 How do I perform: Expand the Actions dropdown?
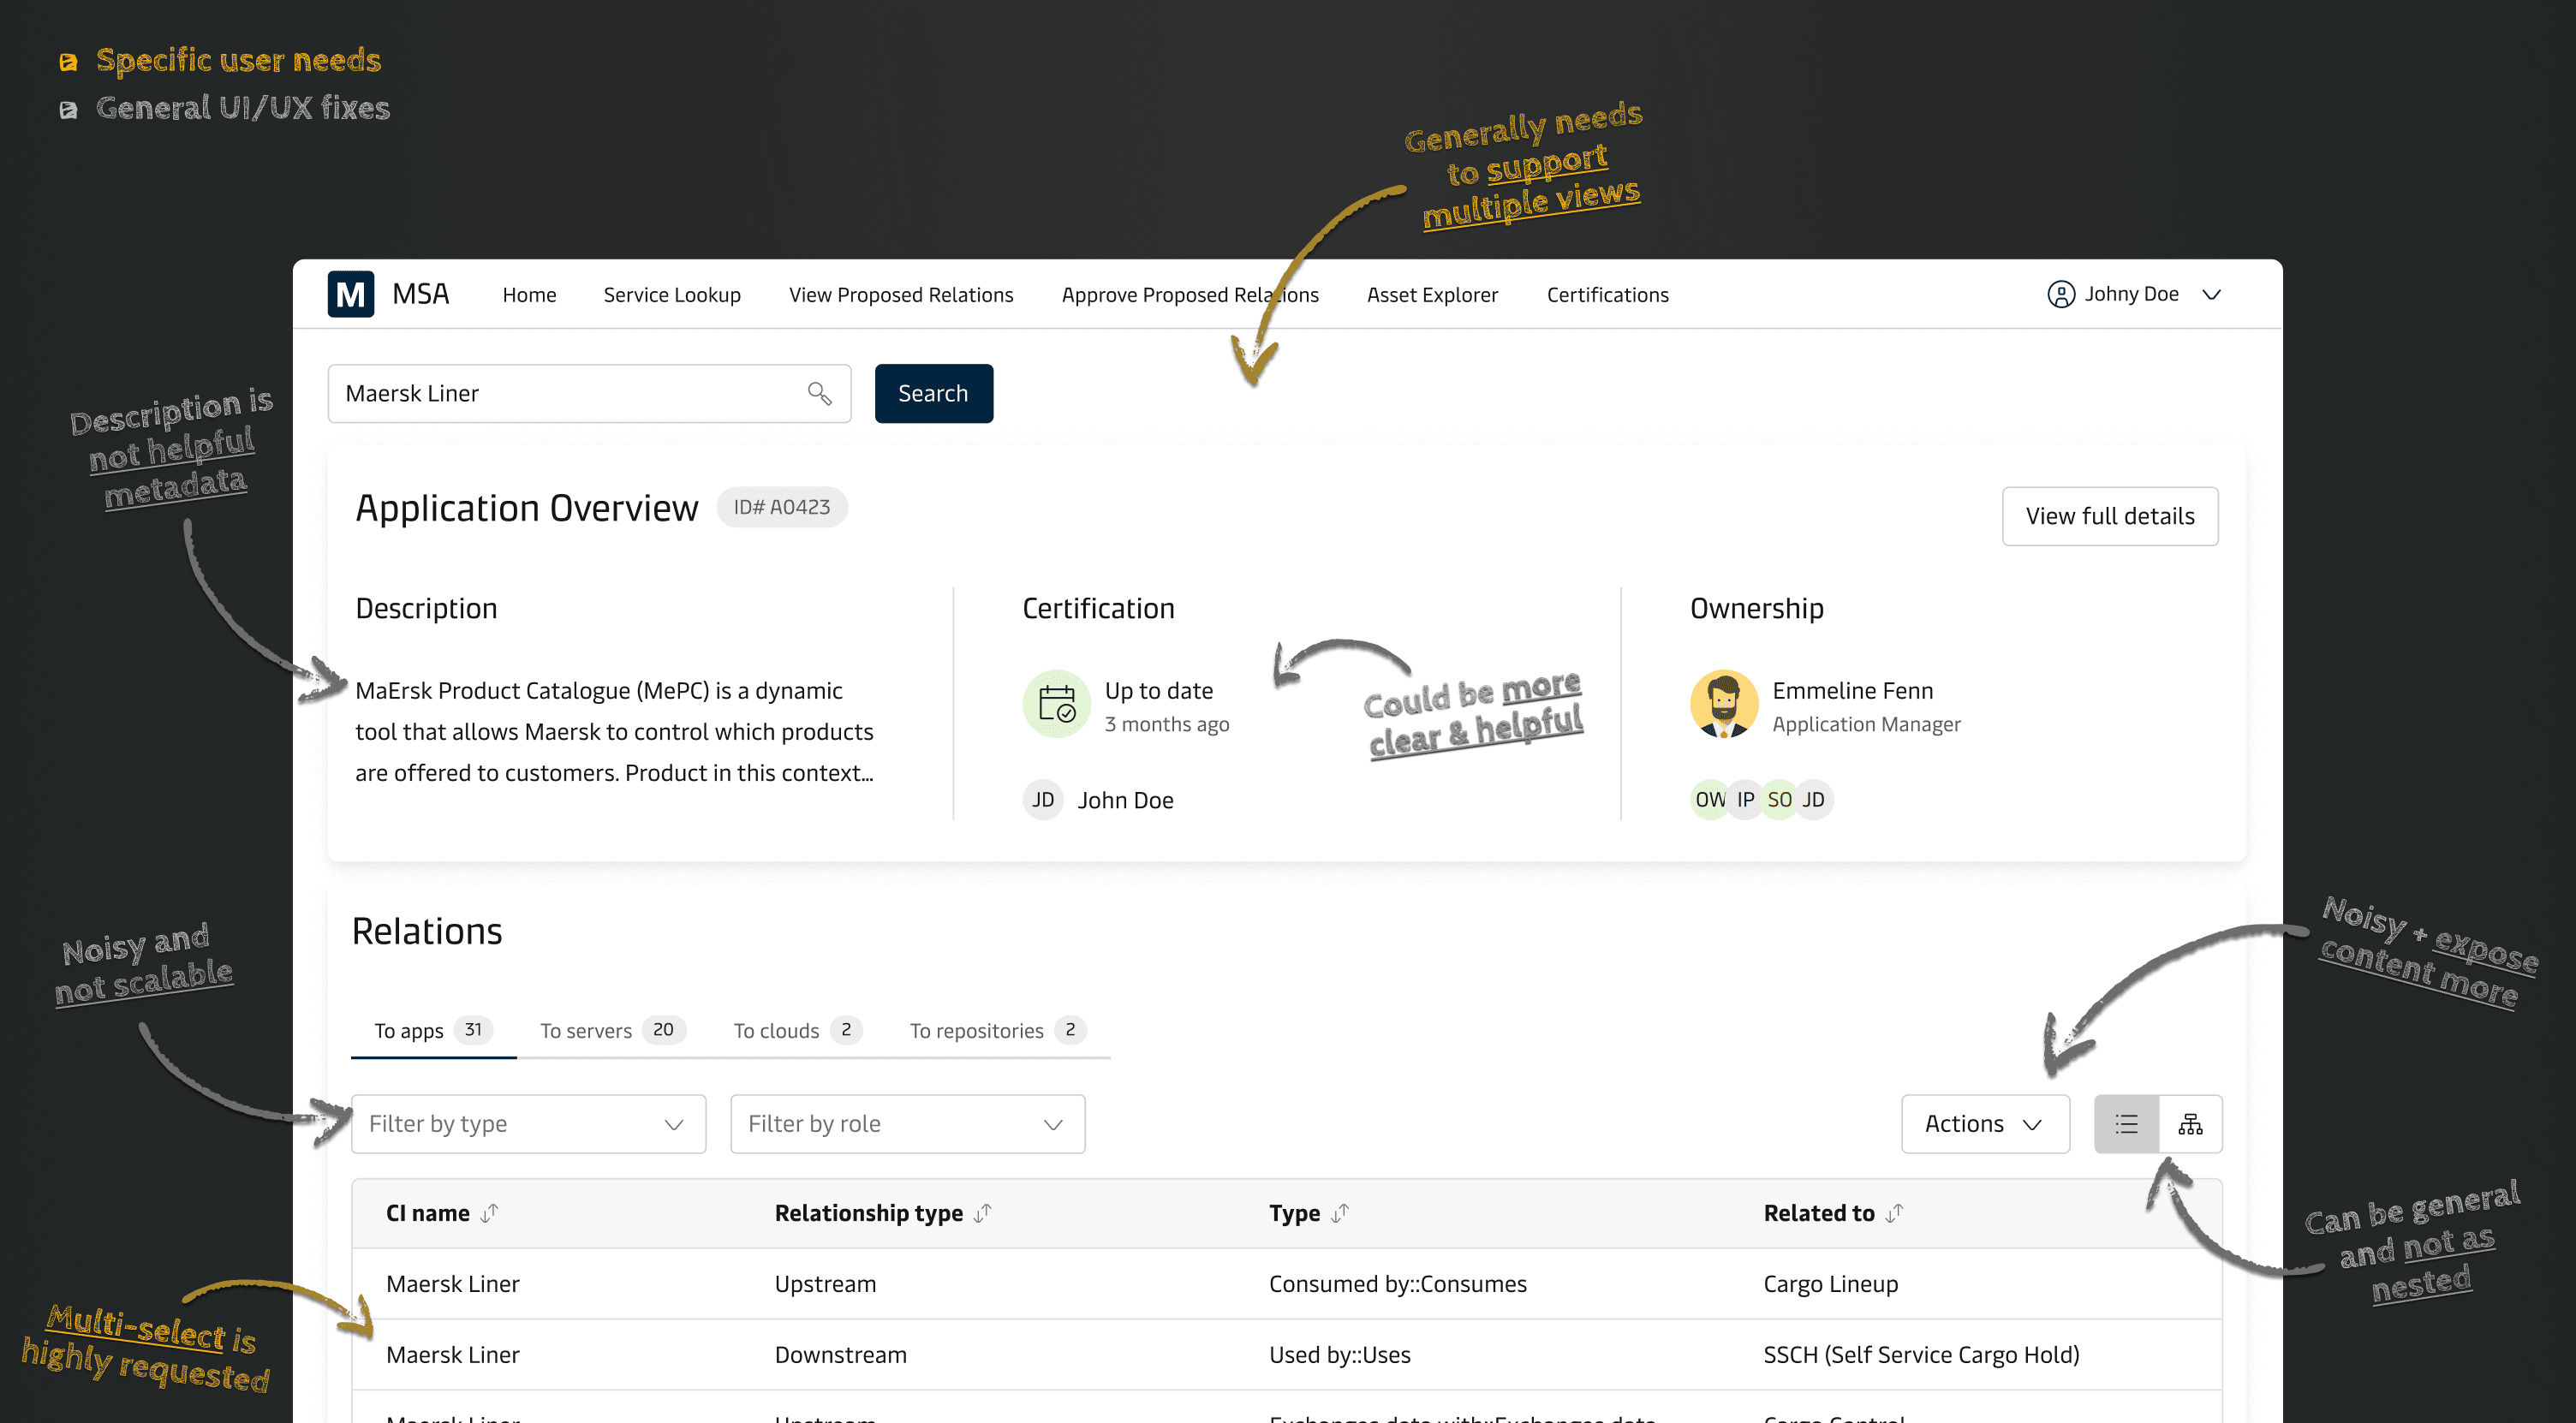pos(1984,1124)
